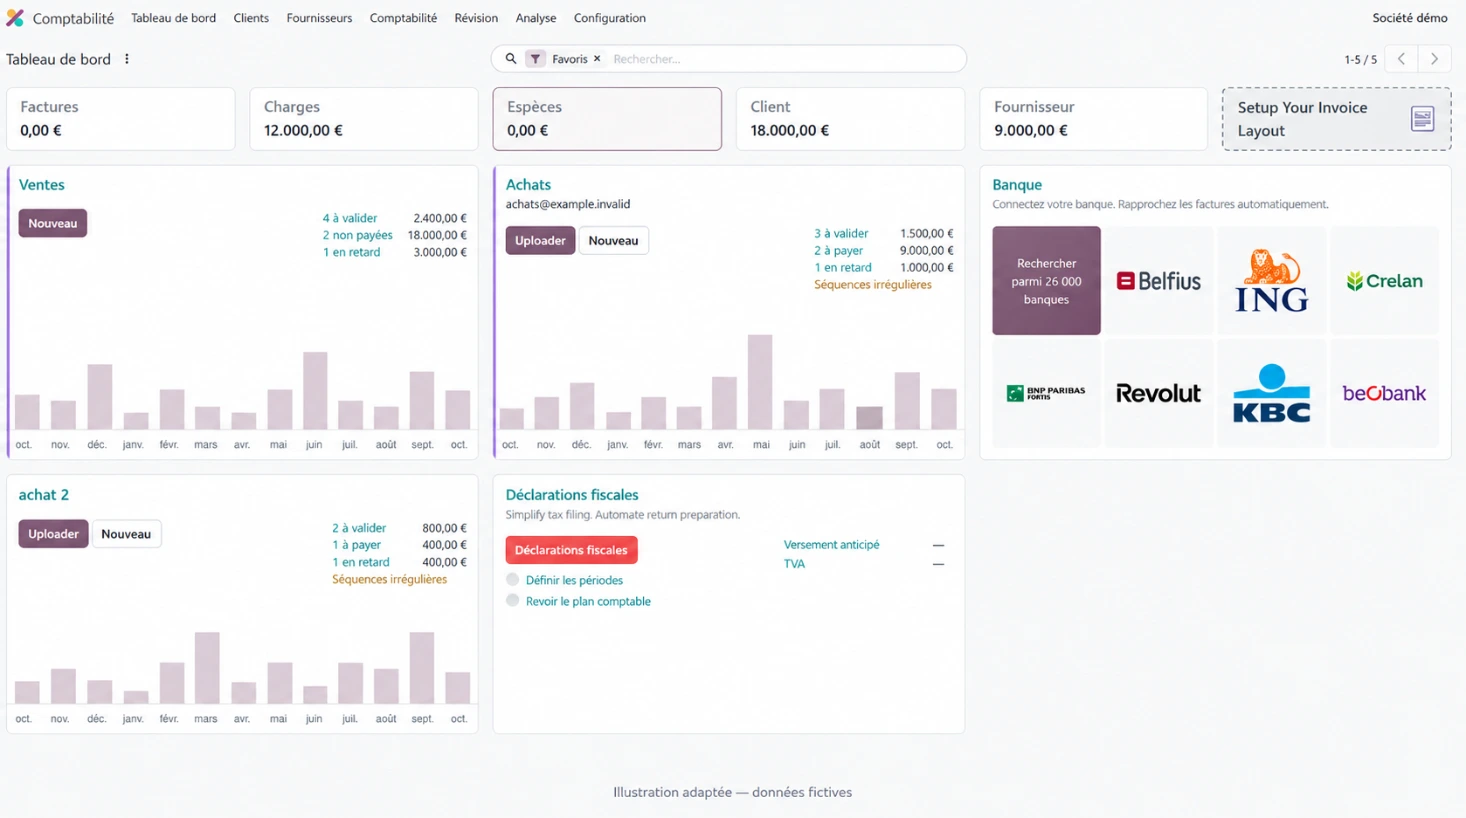
Task: Open the Comptabilité menu in the top bar
Action: tap(403, 18)
